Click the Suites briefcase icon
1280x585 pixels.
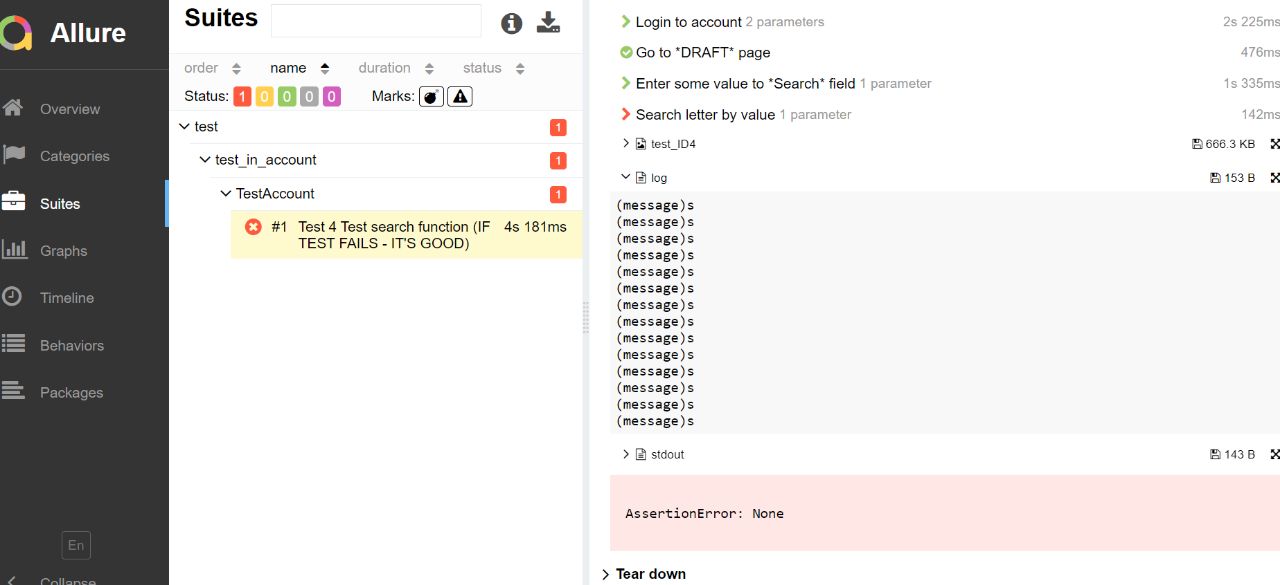coord(13,202)
